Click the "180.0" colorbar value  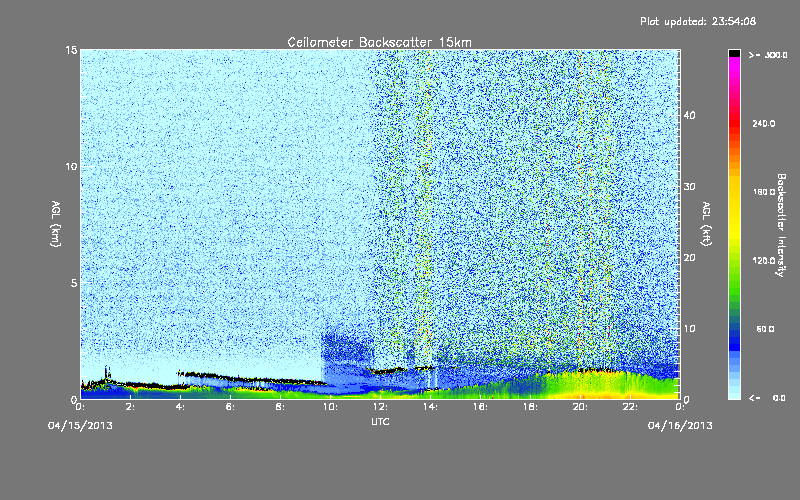[764, 192]
